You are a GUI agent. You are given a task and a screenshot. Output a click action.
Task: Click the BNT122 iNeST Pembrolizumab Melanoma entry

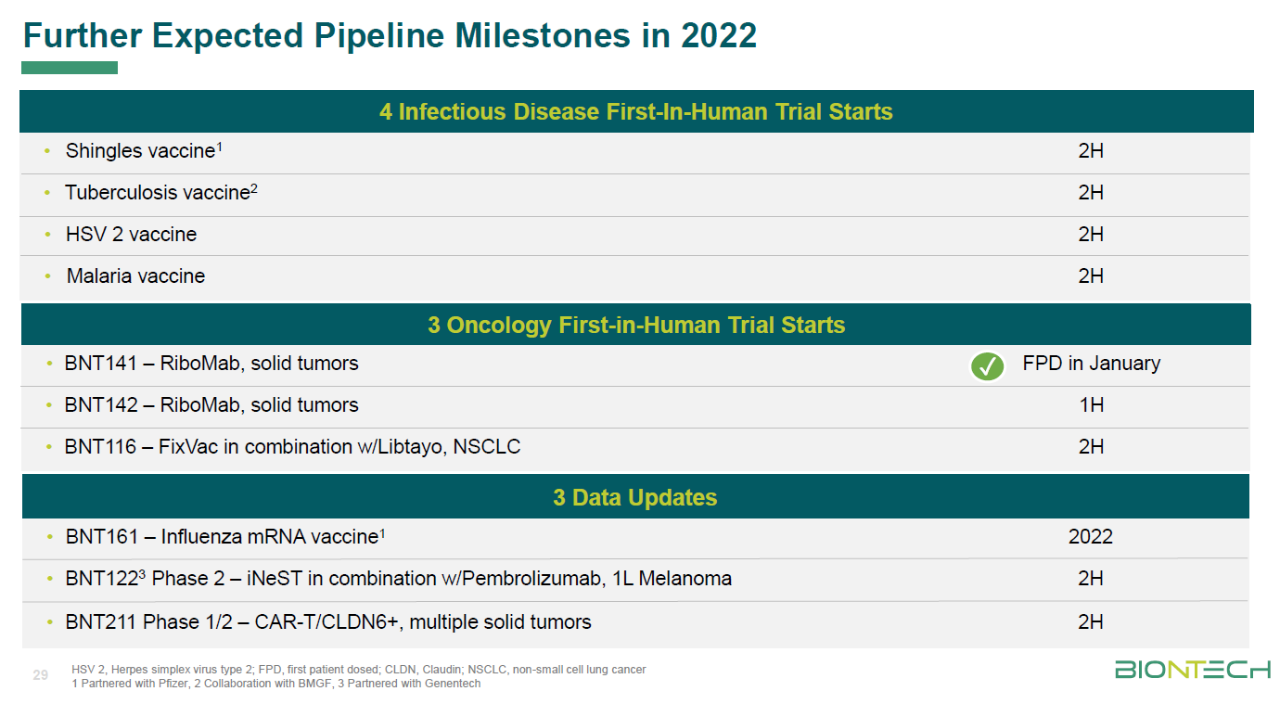(398, 579)
